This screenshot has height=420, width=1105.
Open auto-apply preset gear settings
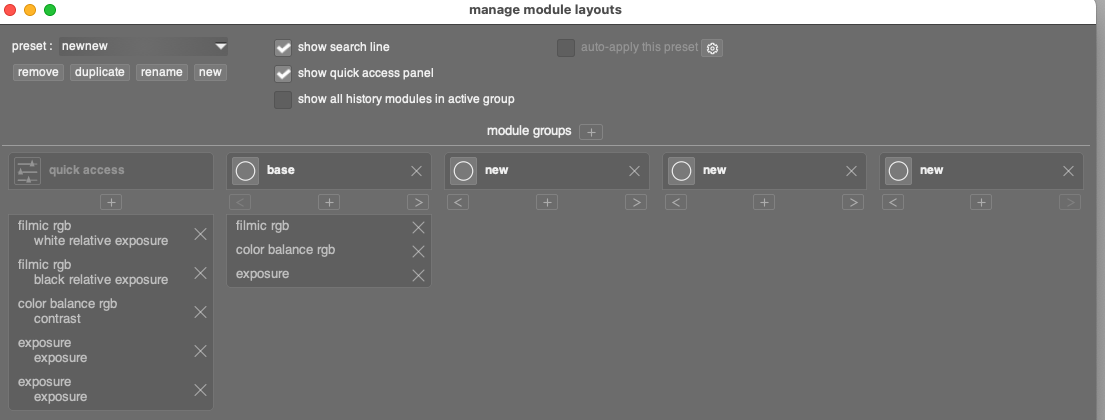click(712, 48)
